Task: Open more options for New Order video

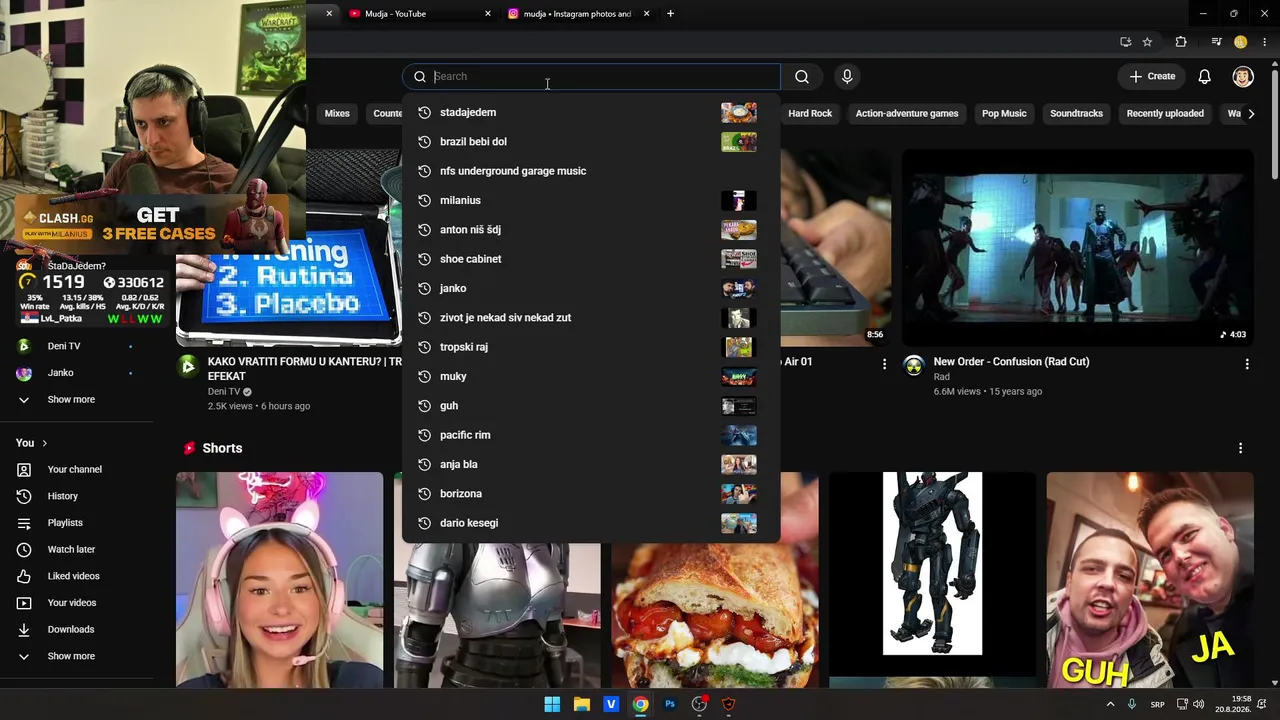Action: tap(1247, 364)
